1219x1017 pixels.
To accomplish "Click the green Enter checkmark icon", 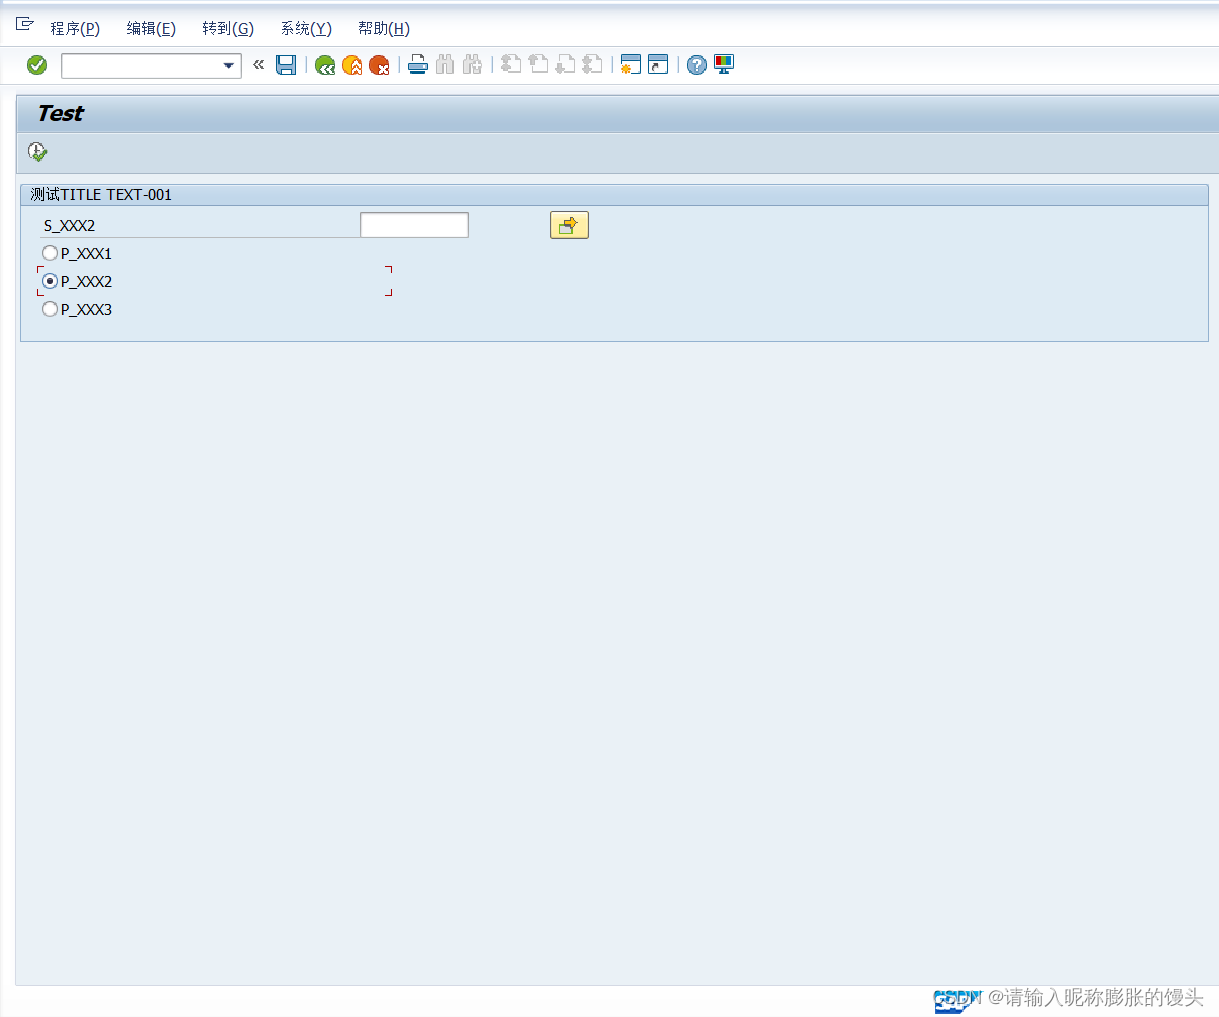I will pos(37,65).
